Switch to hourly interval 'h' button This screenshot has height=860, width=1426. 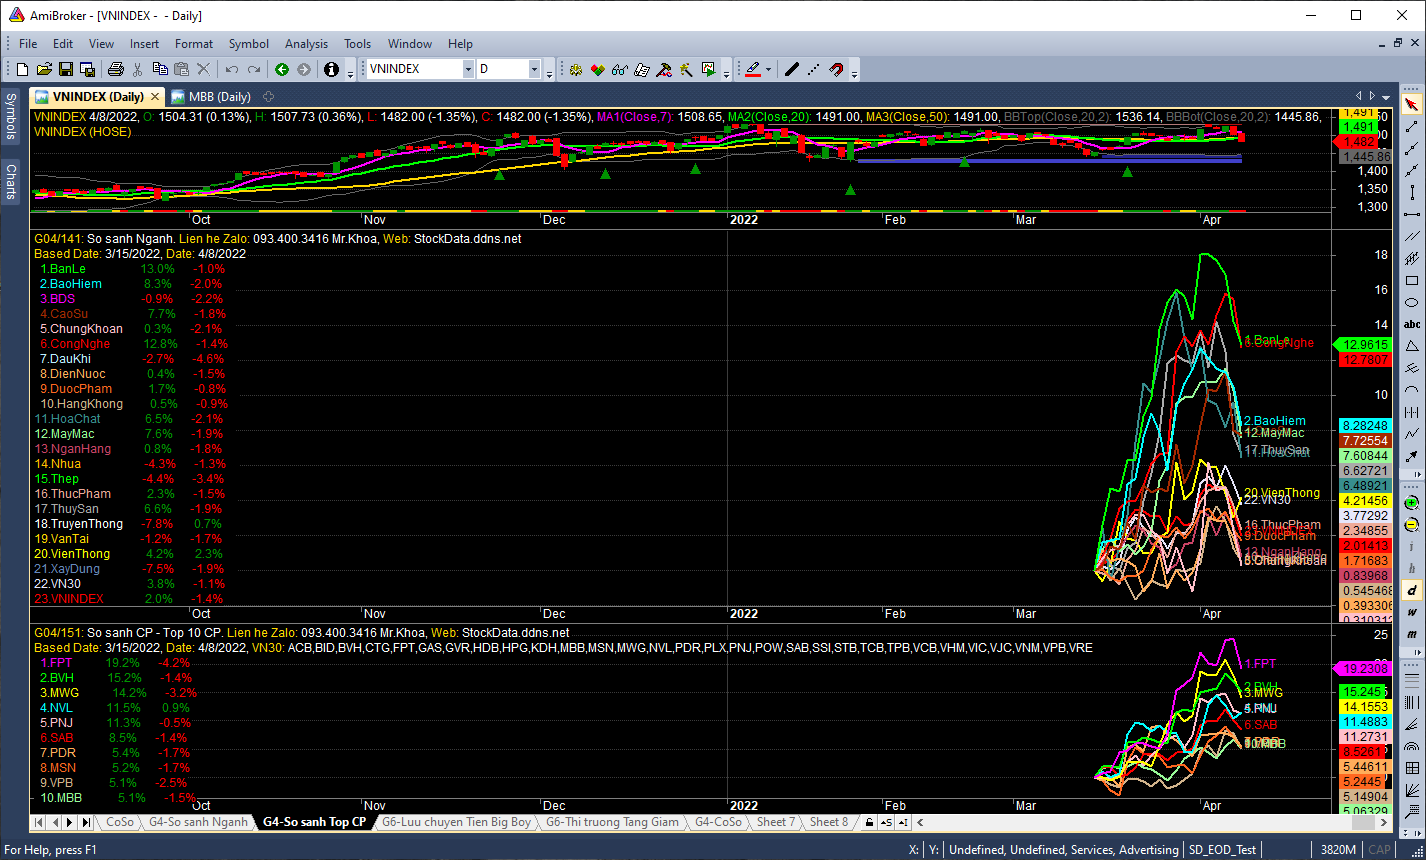pyautogui.click(x=1411, y=569)
